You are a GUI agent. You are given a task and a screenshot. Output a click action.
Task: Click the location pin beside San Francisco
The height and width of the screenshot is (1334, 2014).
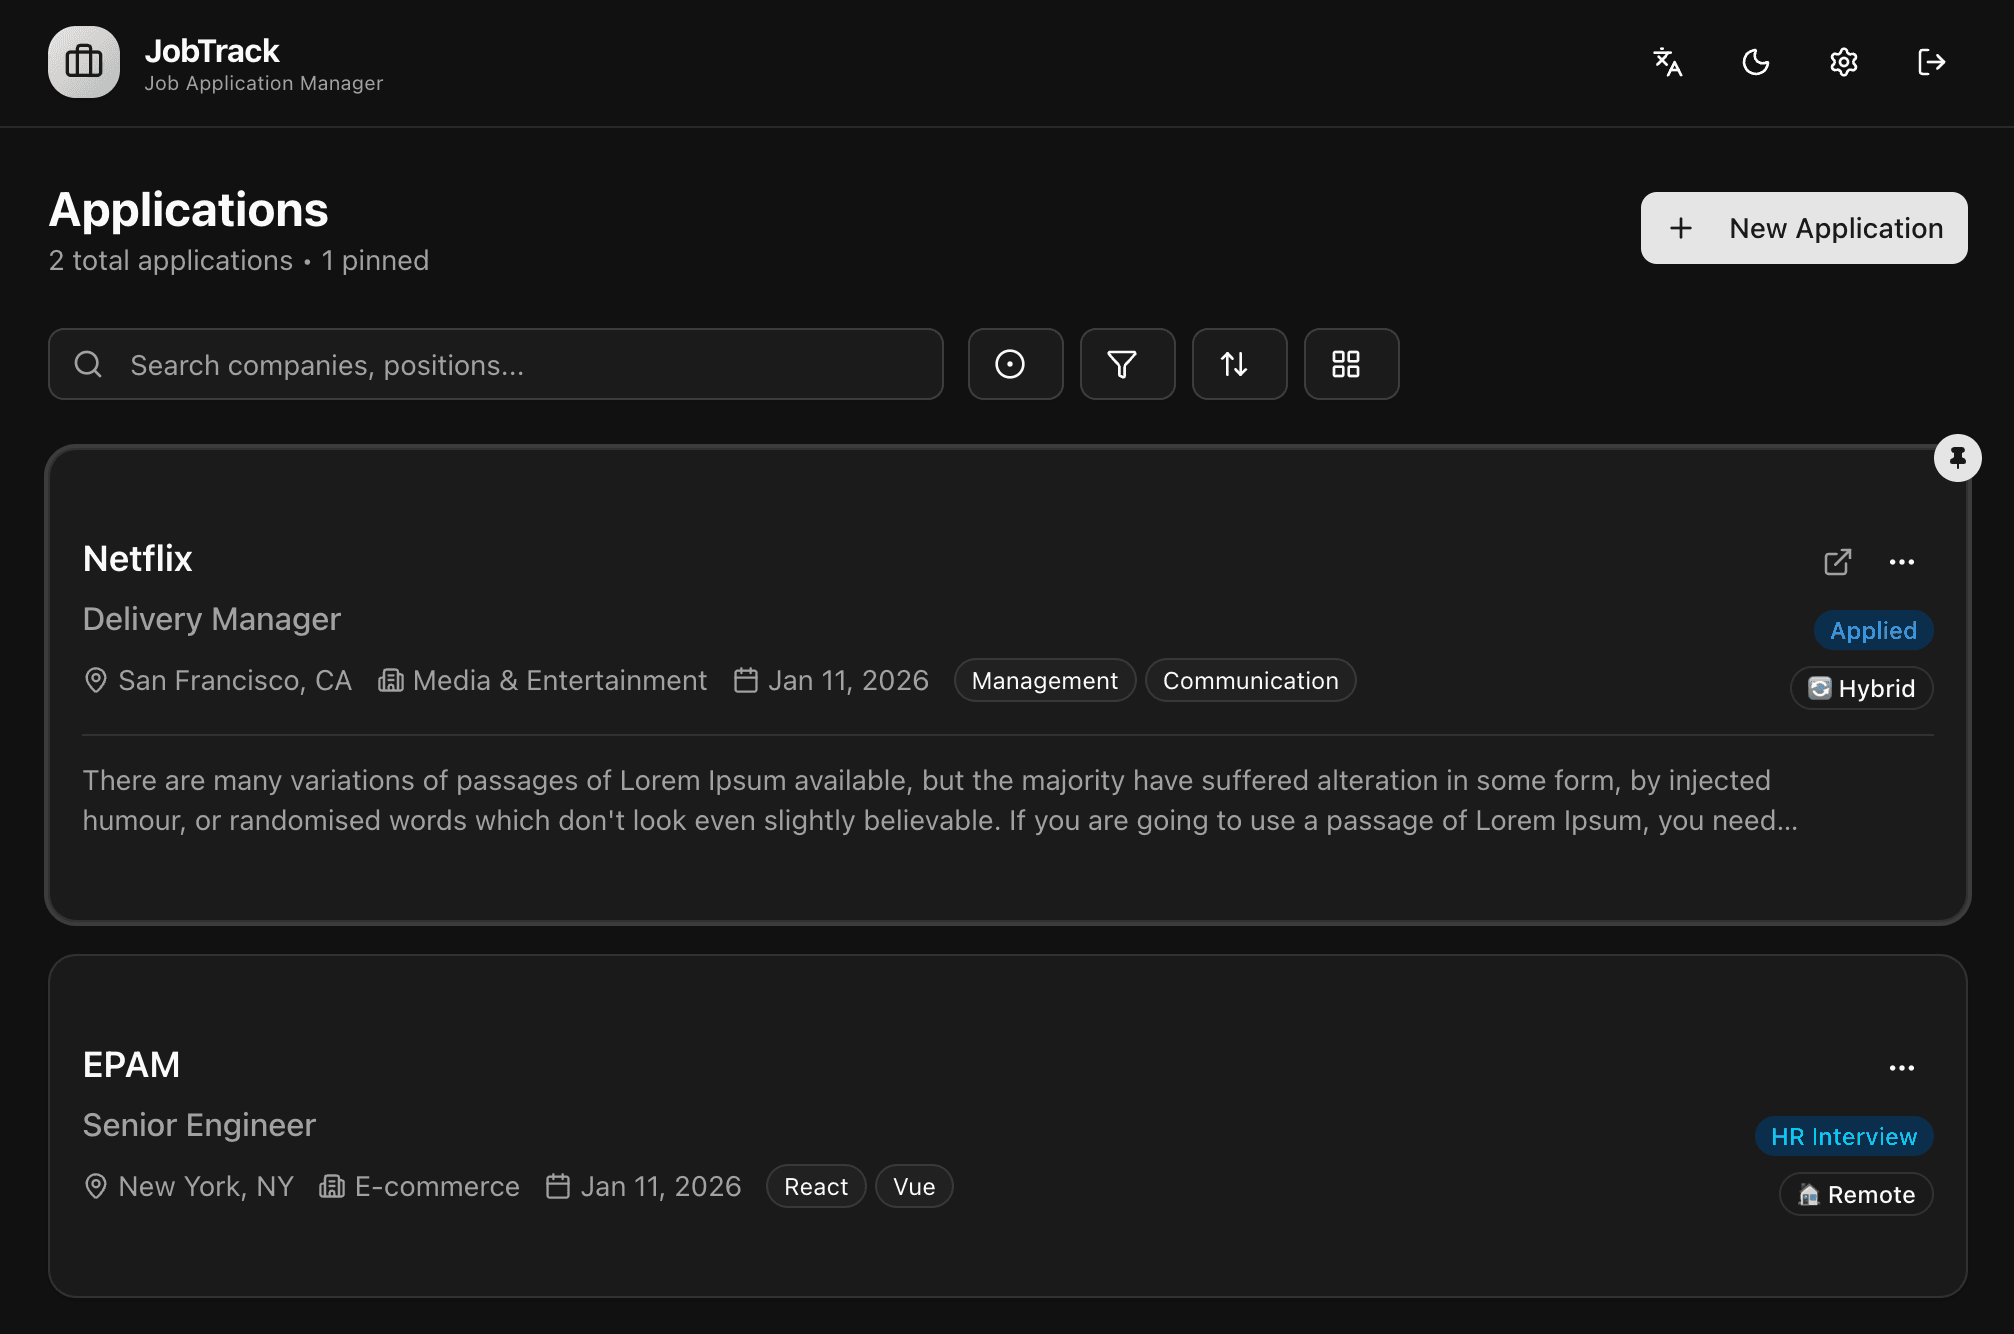click(96, 680)
